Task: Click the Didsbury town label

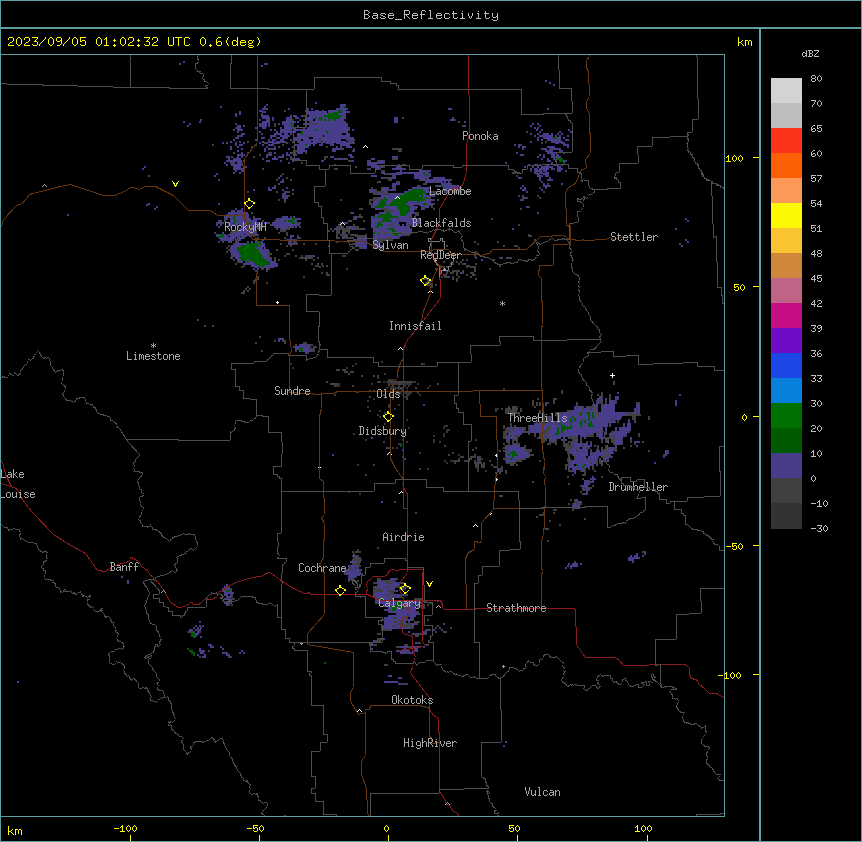Action: pyautogui.click(x=383, y=431)
